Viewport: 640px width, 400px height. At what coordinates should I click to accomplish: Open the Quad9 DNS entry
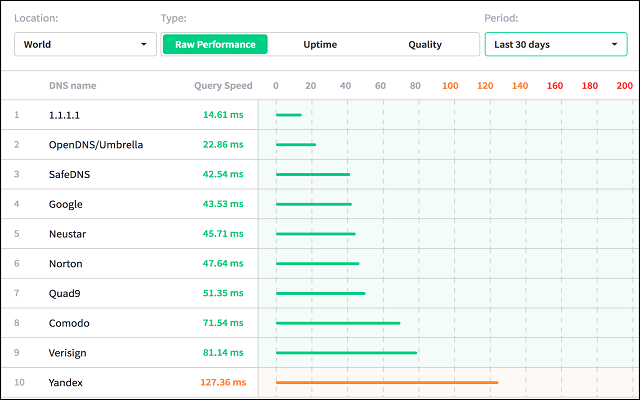pyautogui.click(x=66, y=294)
